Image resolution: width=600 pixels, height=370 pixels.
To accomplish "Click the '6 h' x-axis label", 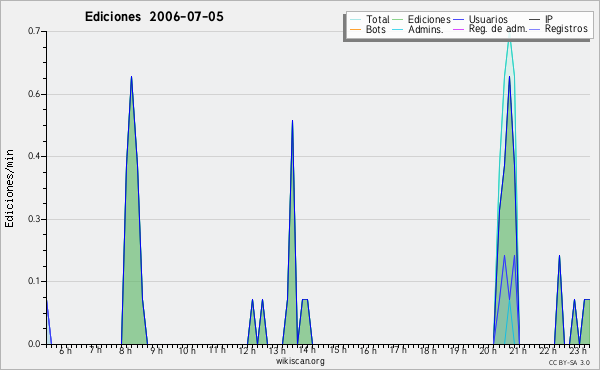I will point(65,351).
